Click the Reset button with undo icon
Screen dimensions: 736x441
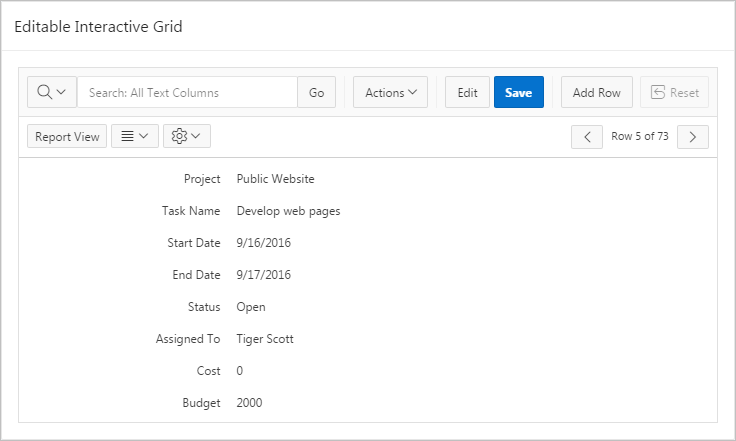click(675, 92)
